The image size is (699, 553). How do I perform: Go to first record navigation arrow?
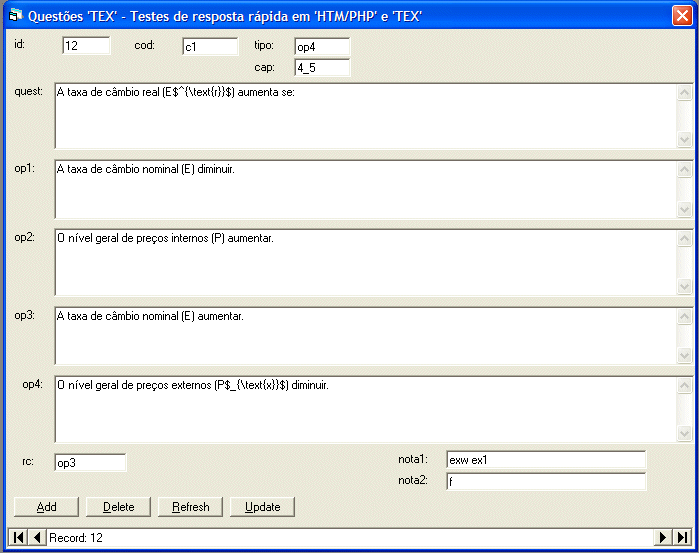(19, 538)
